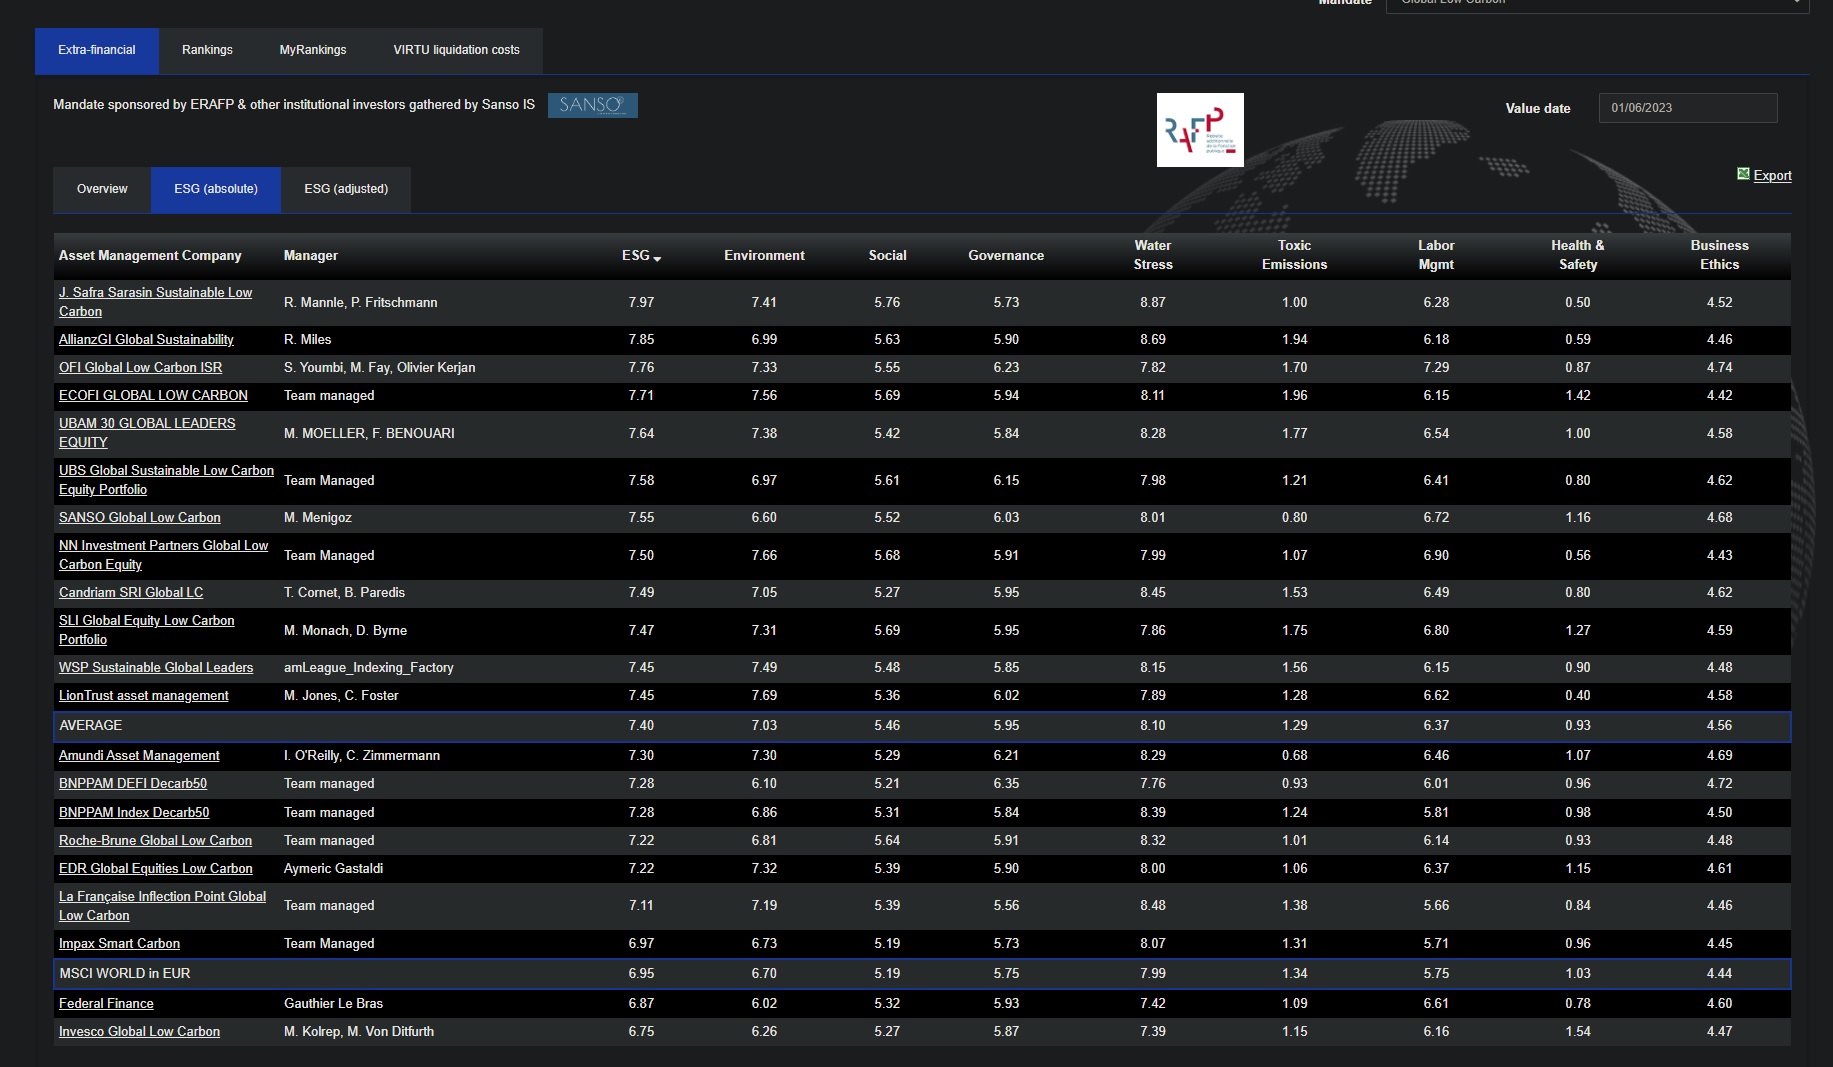Click the mandate sponsor description text

pos(294,105)
